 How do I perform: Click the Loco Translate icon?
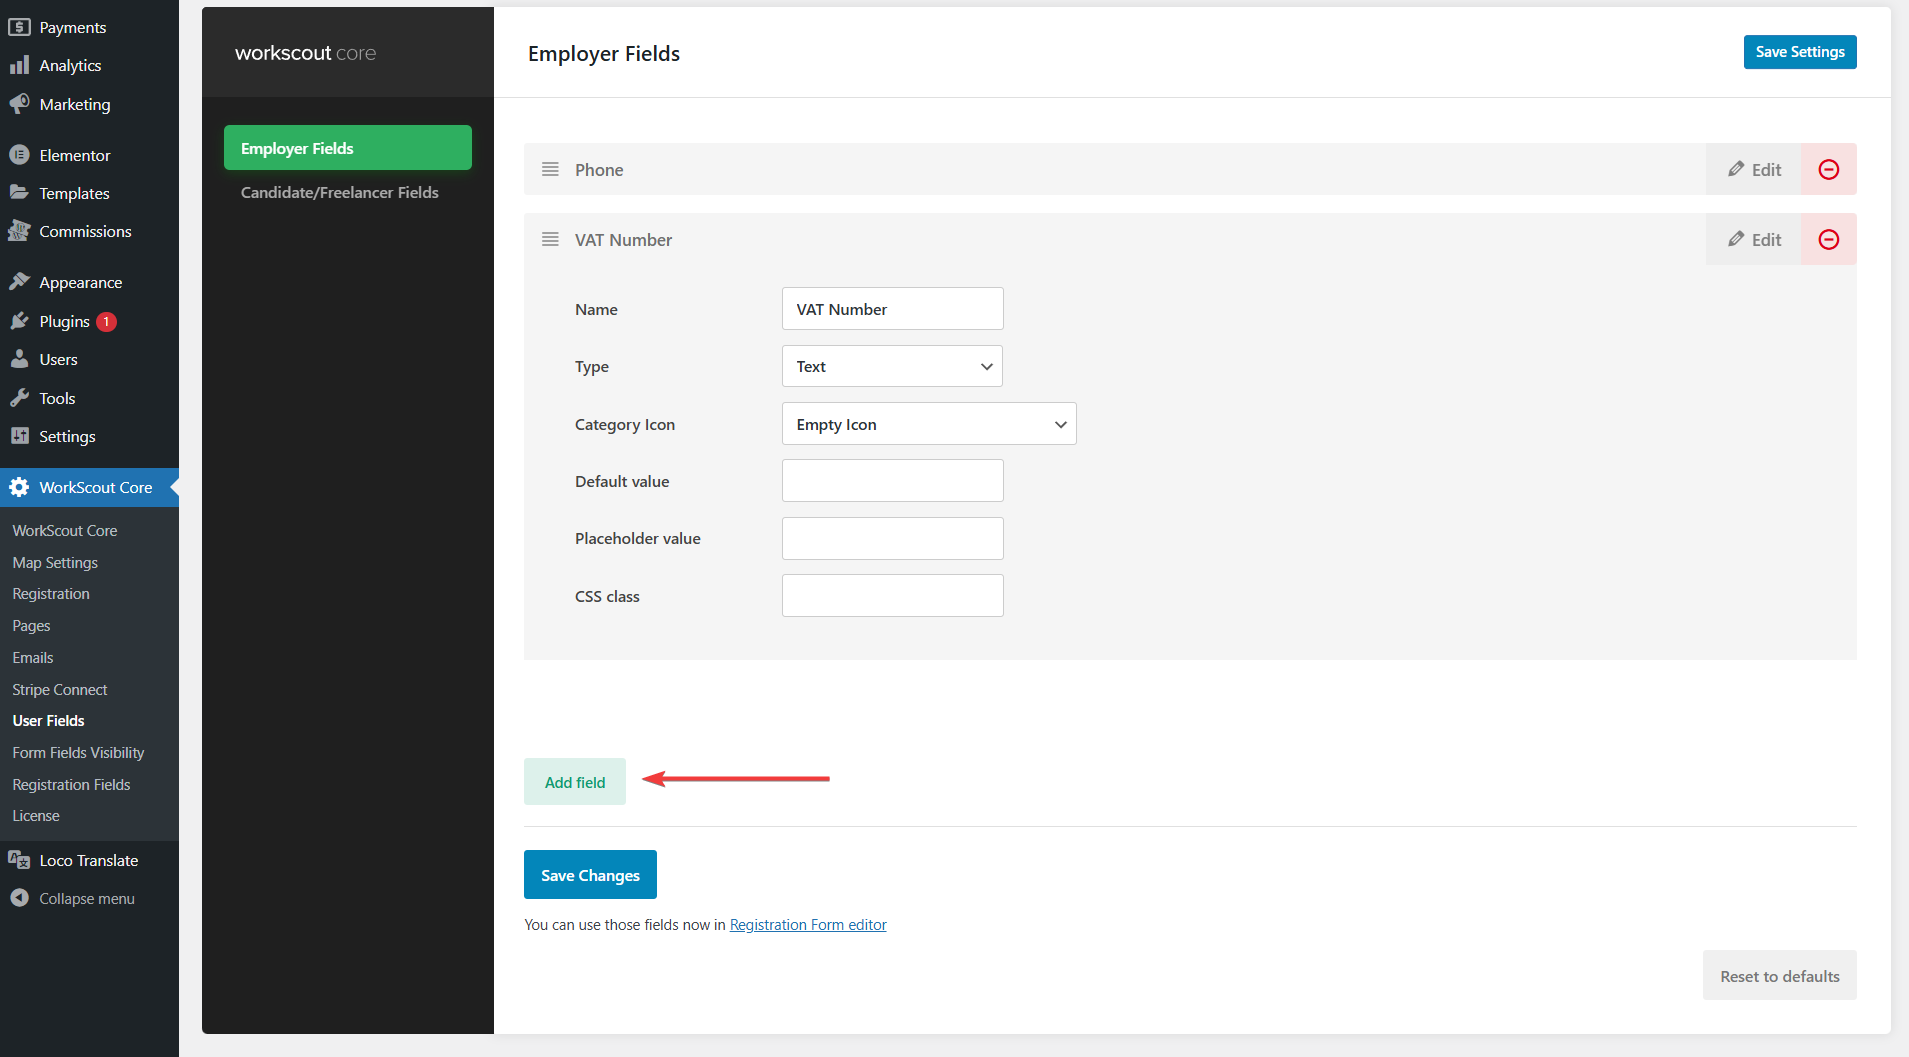tap(19, 860)
